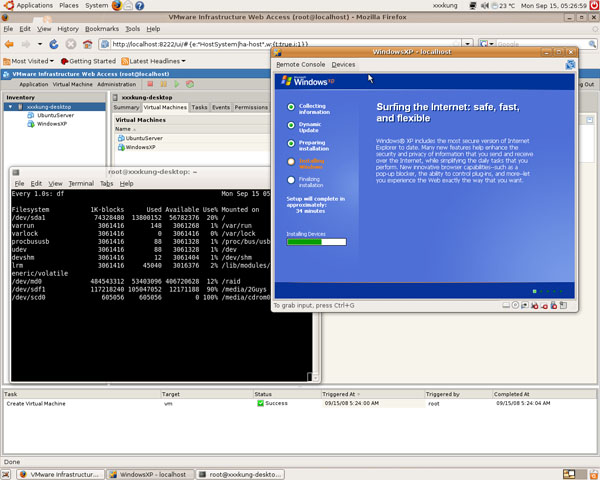This screenshot has width=600, height=480.
Task: Click the Google search magnifier icon
Action: click(592, 44)
